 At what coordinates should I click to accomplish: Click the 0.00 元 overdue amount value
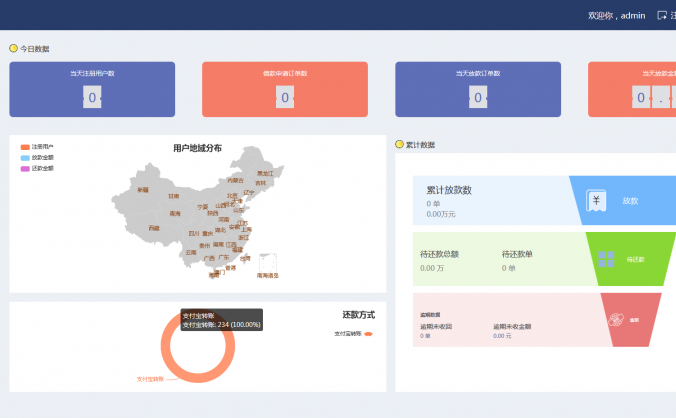click(x=502, y=336)
